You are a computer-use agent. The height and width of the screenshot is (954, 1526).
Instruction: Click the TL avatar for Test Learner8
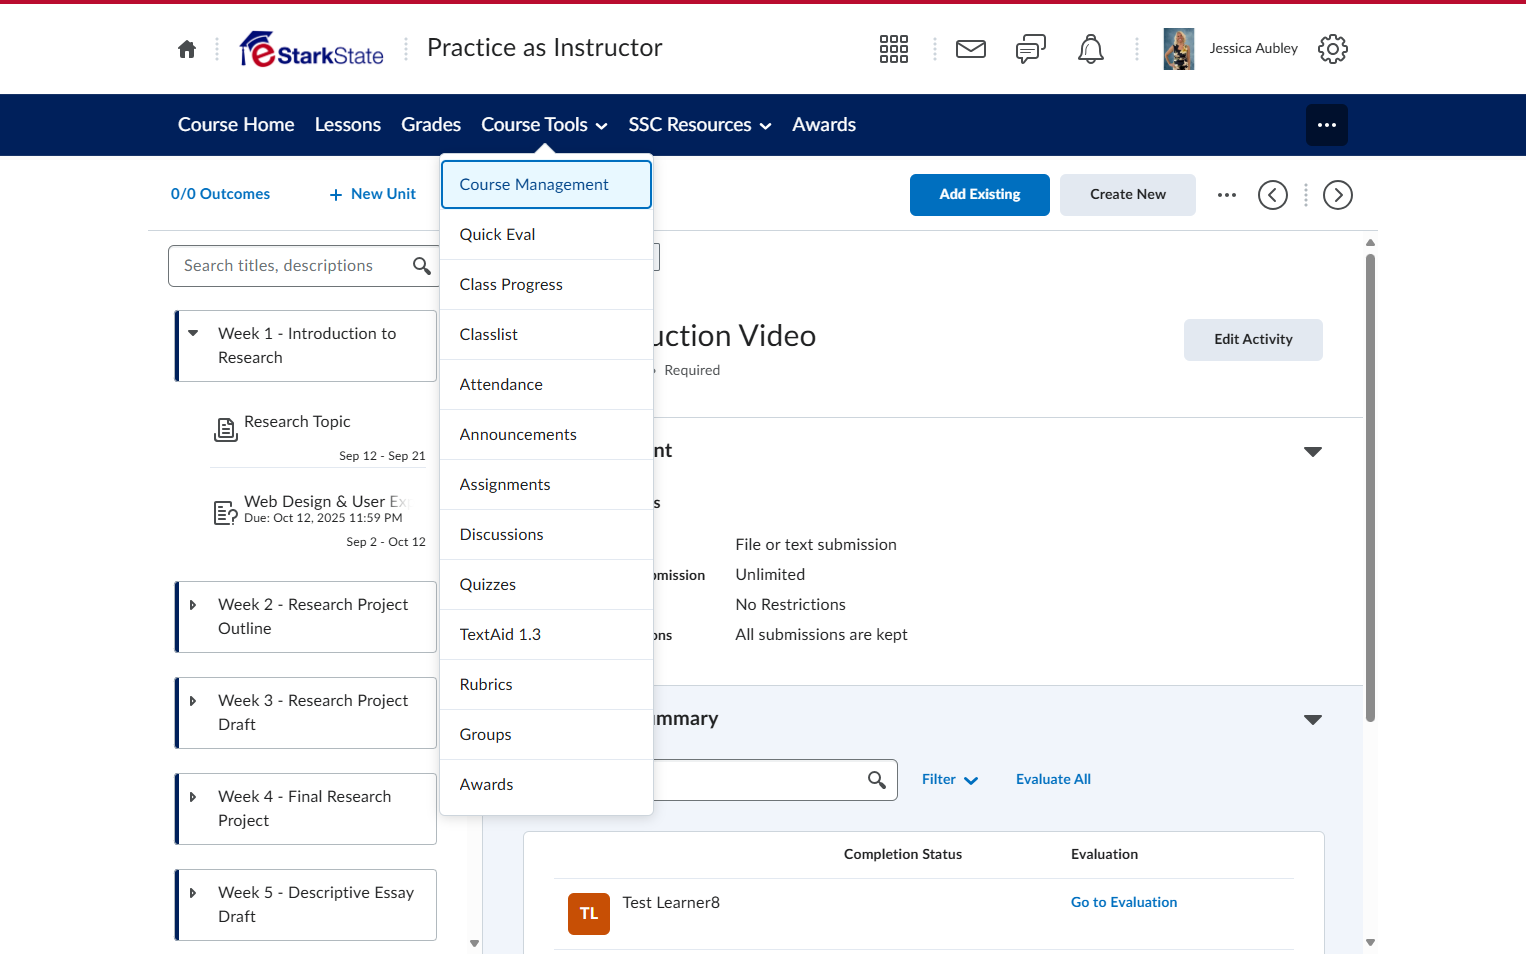point(589,914)
